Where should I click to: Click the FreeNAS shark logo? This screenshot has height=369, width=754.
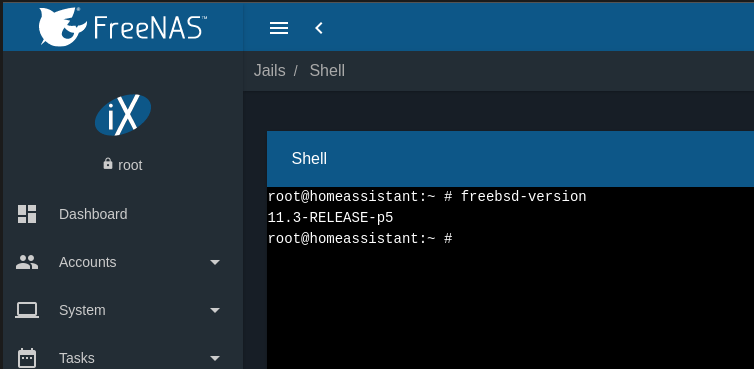click(x=63, y=27)
